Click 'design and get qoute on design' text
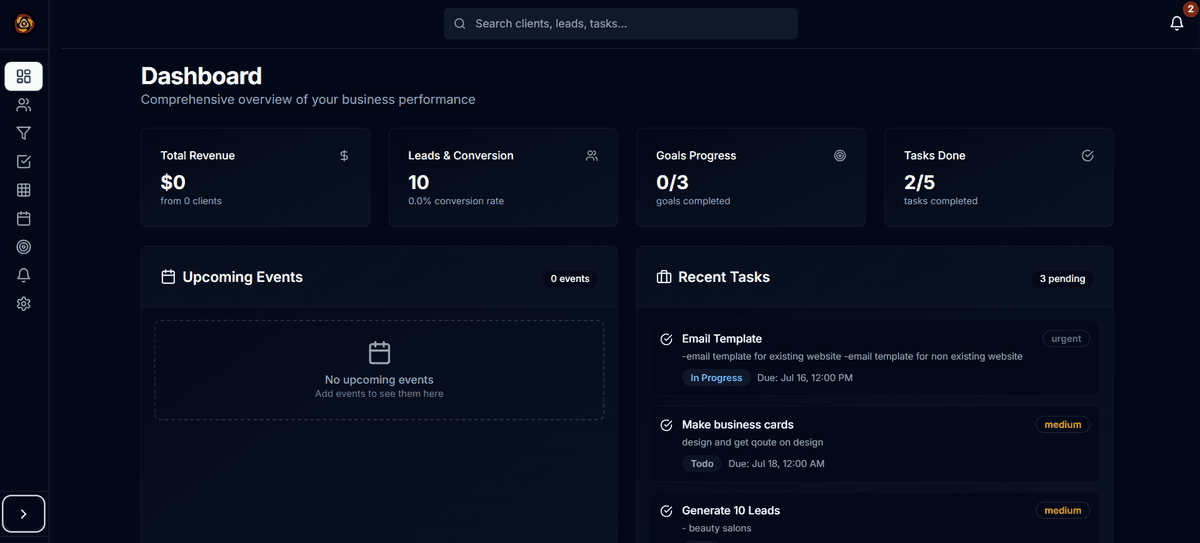The image size is (1200, 543). 752,442
